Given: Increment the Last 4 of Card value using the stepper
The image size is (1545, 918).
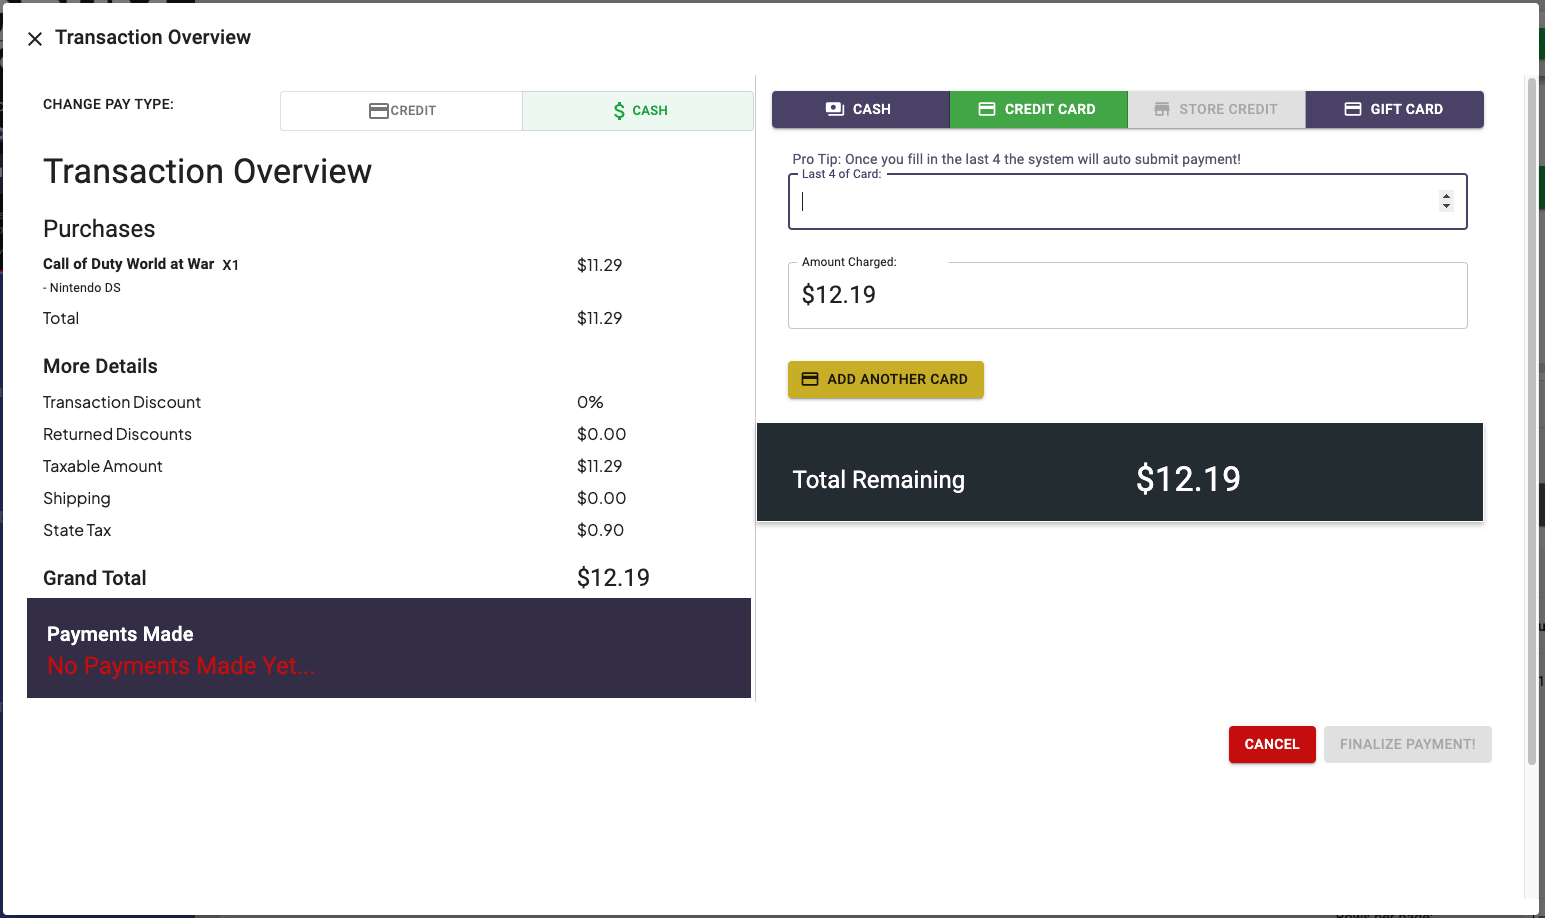Looking at the screenshot, I should (x=1446, y=195).
